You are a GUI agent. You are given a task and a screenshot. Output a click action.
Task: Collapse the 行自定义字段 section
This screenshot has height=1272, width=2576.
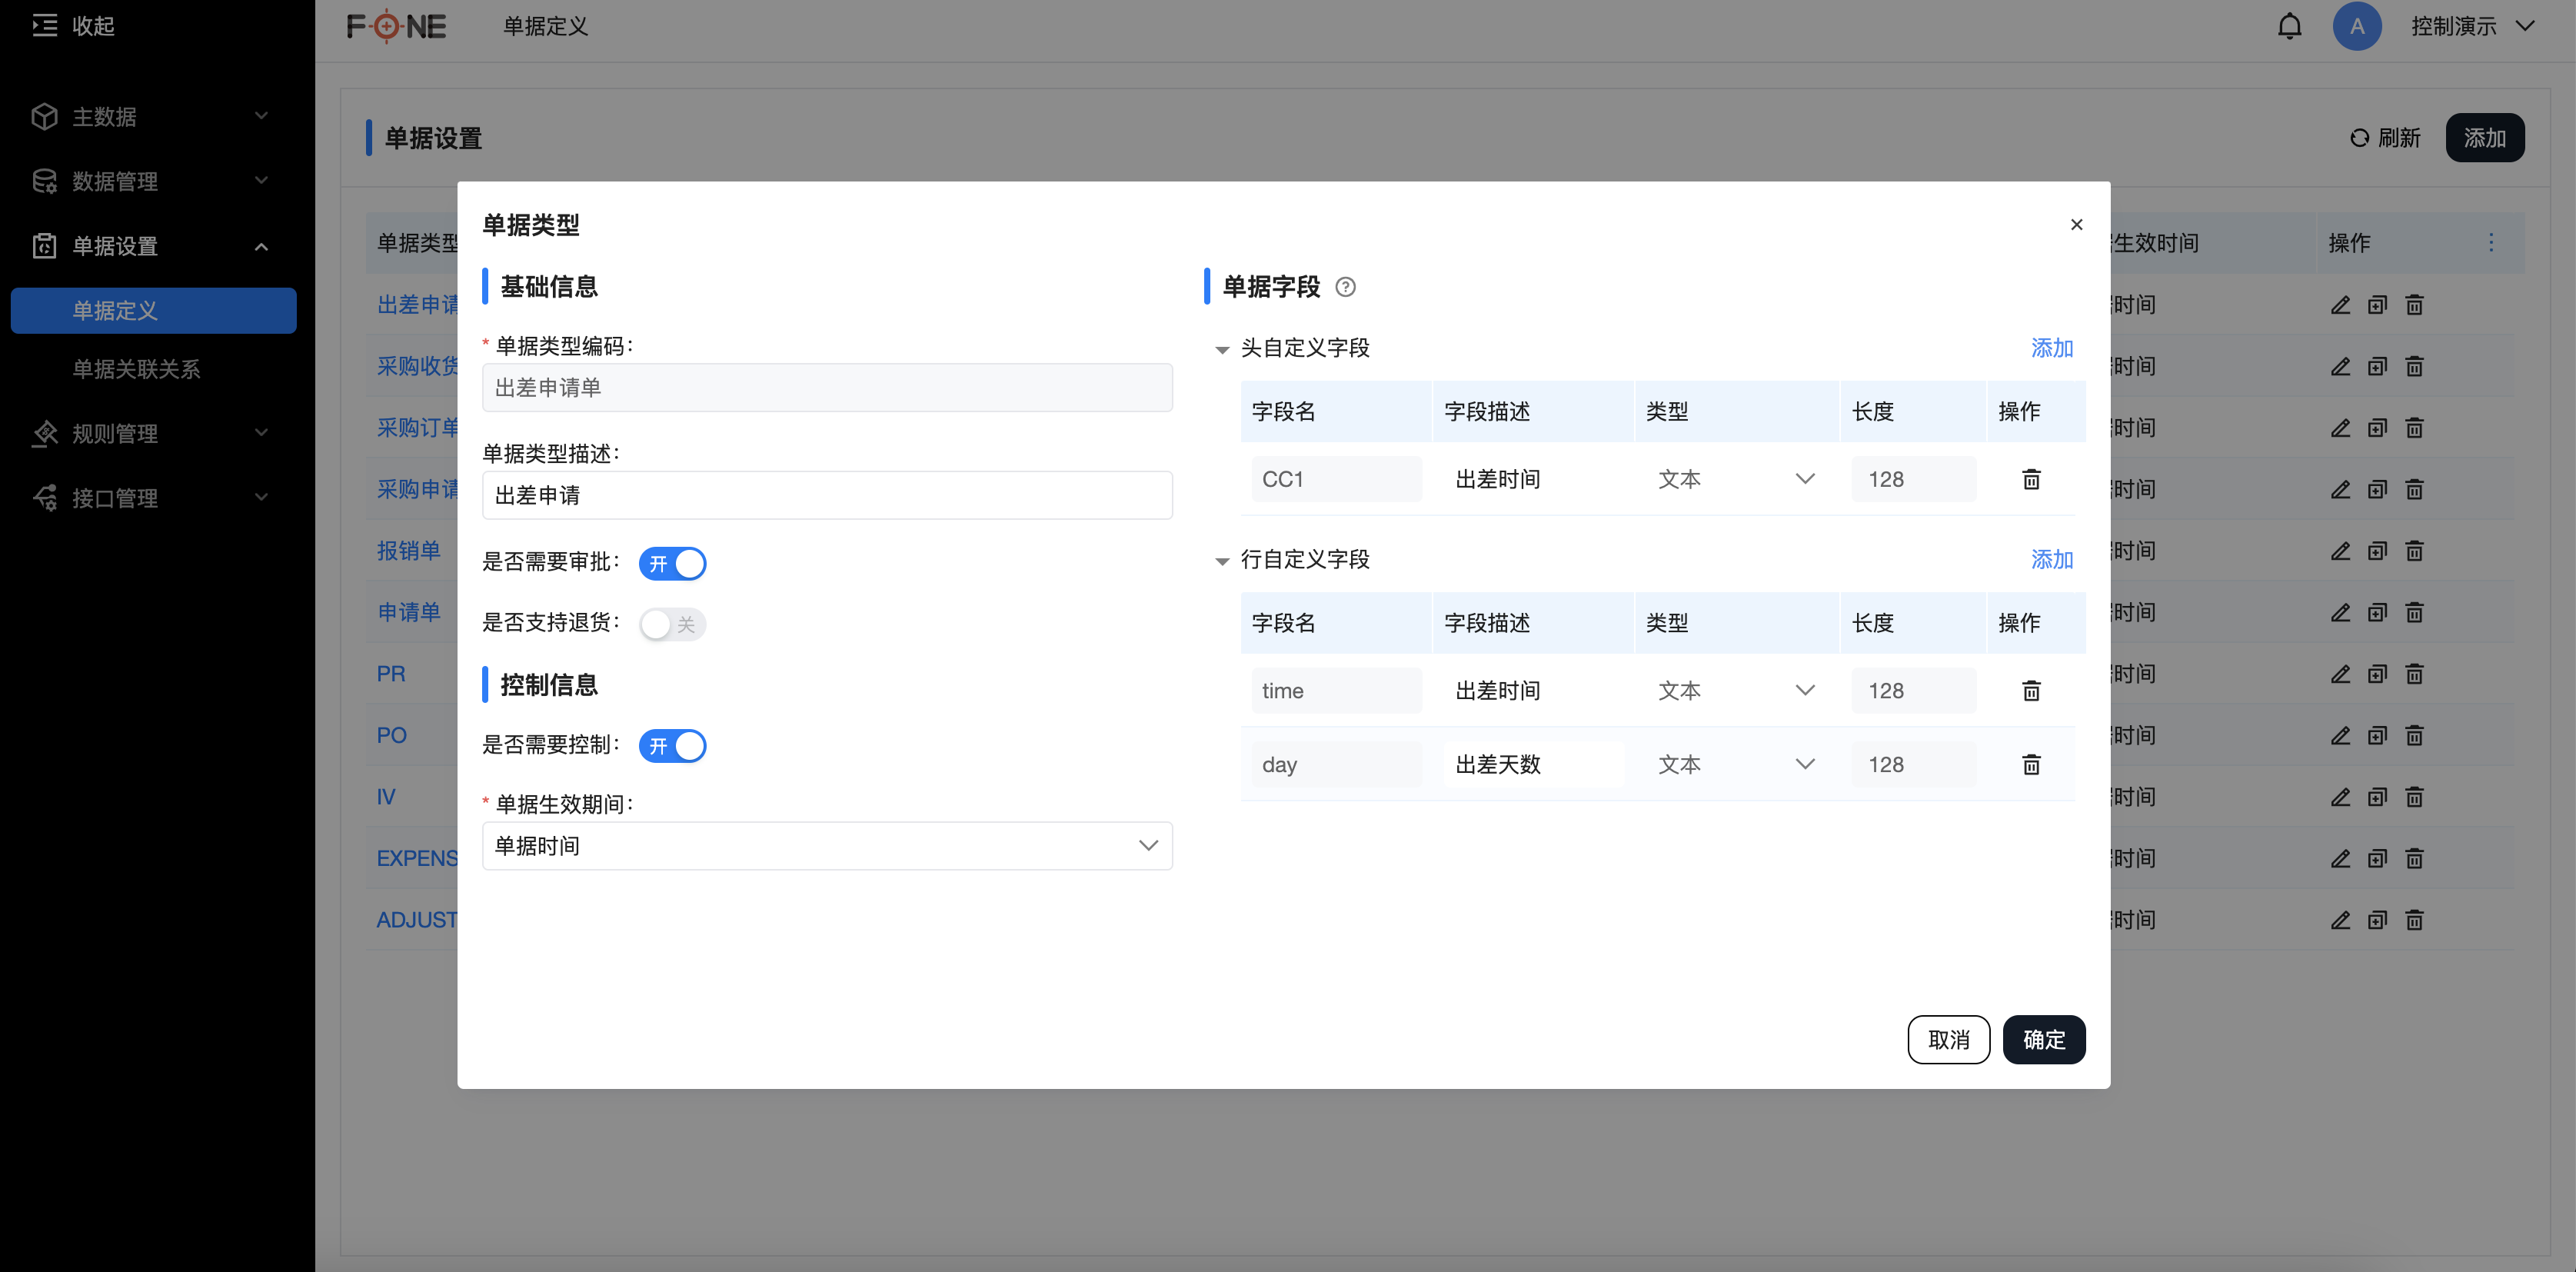click(x=1221, y=561)
